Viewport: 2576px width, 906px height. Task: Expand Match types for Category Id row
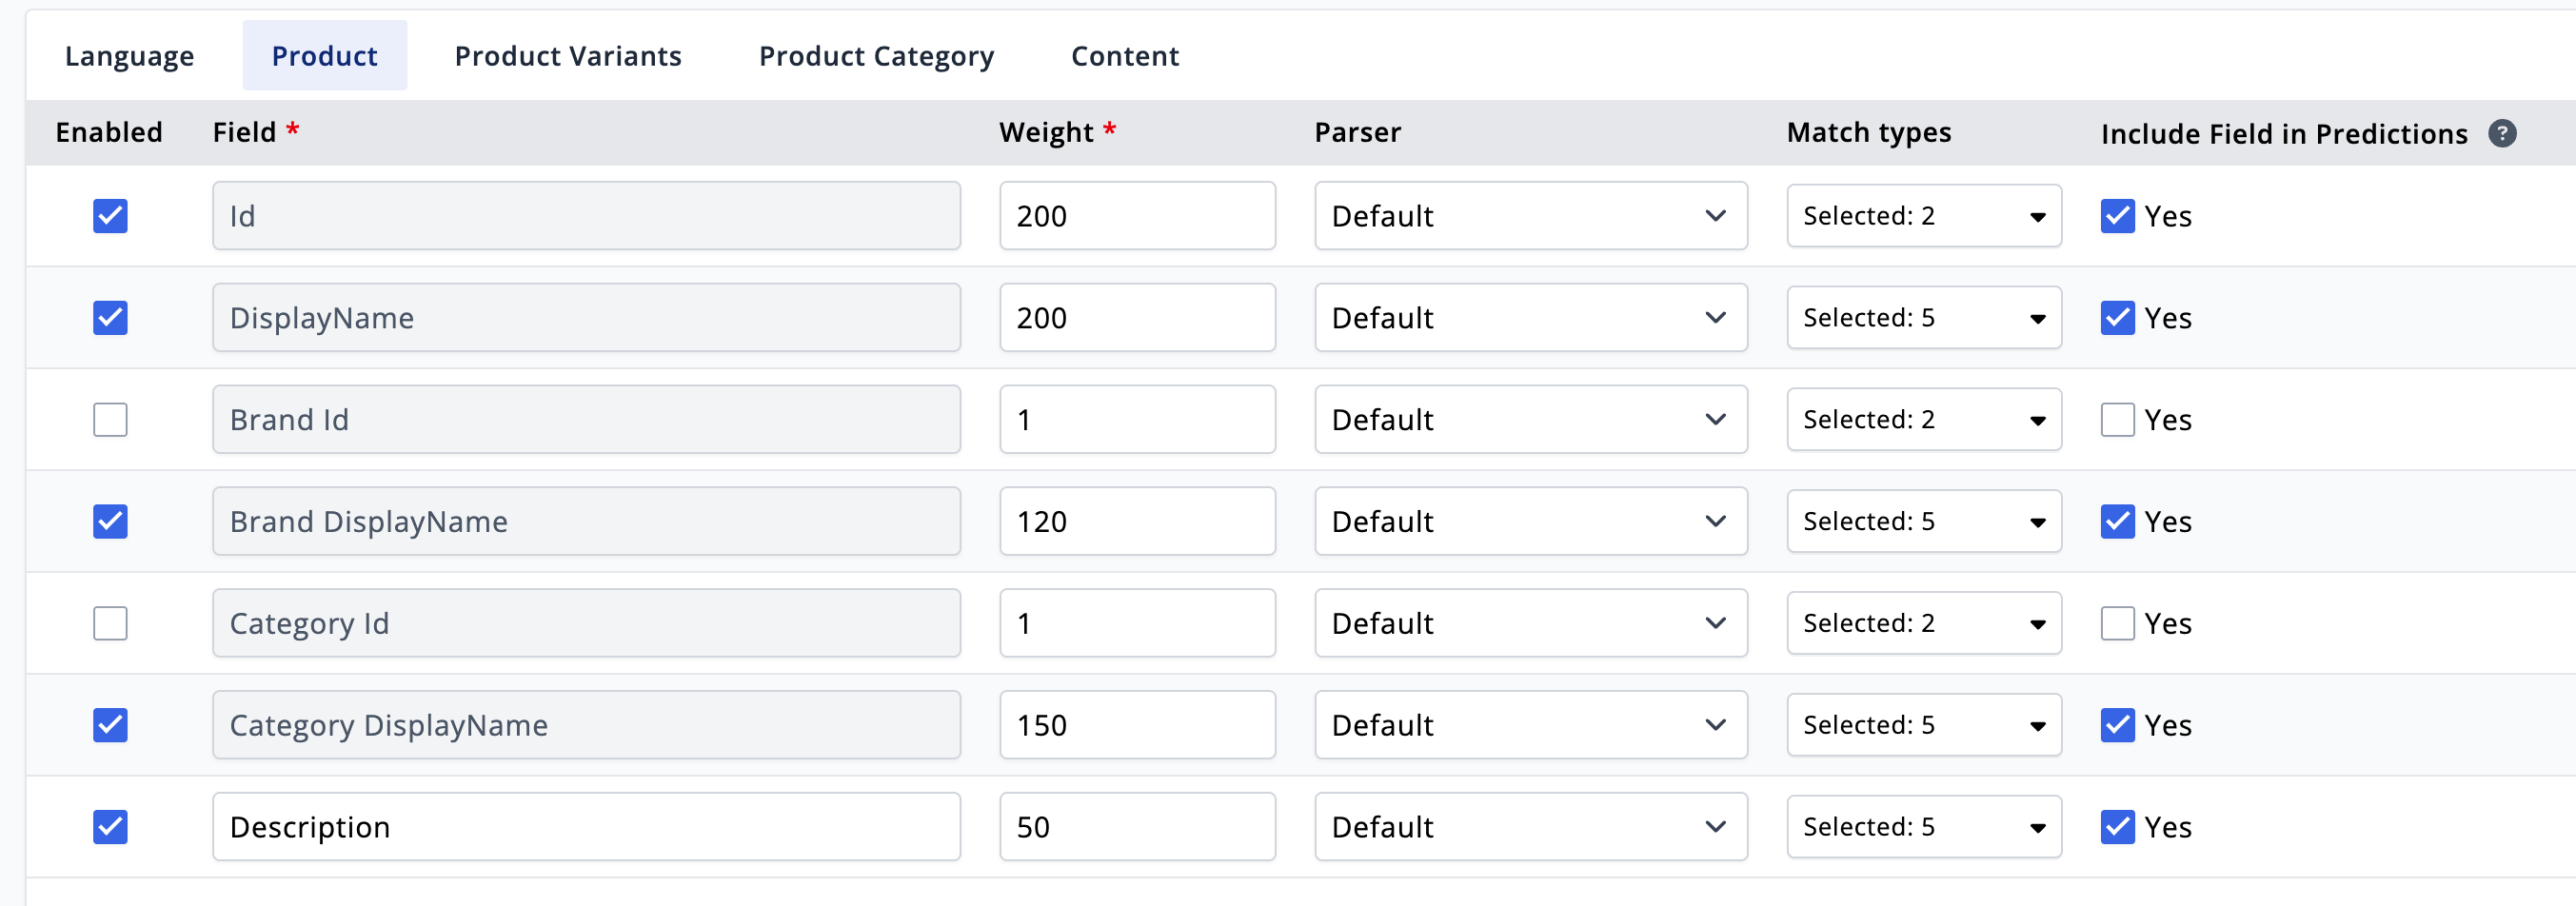click(x=1923, y=623)
